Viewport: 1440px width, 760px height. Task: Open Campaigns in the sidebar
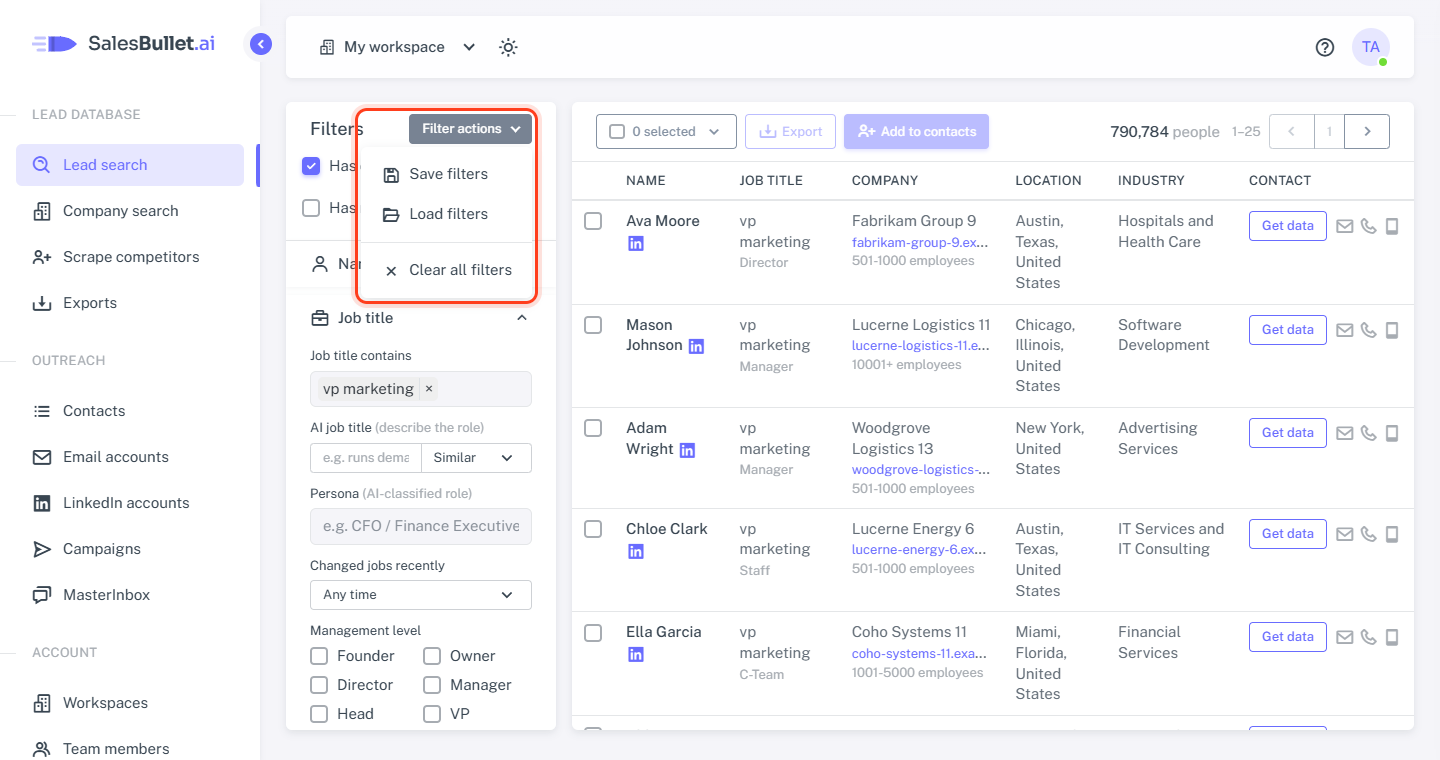point(130,549)
